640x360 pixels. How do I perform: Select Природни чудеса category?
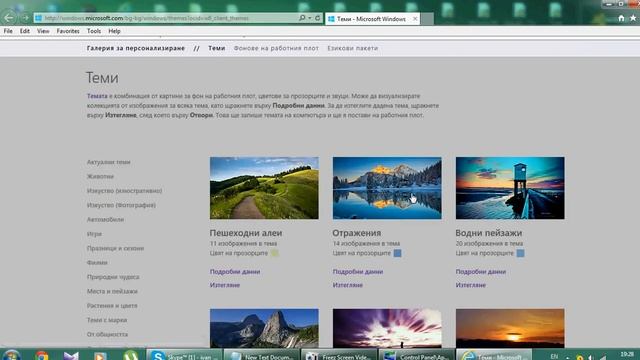[x=113, y=277]
